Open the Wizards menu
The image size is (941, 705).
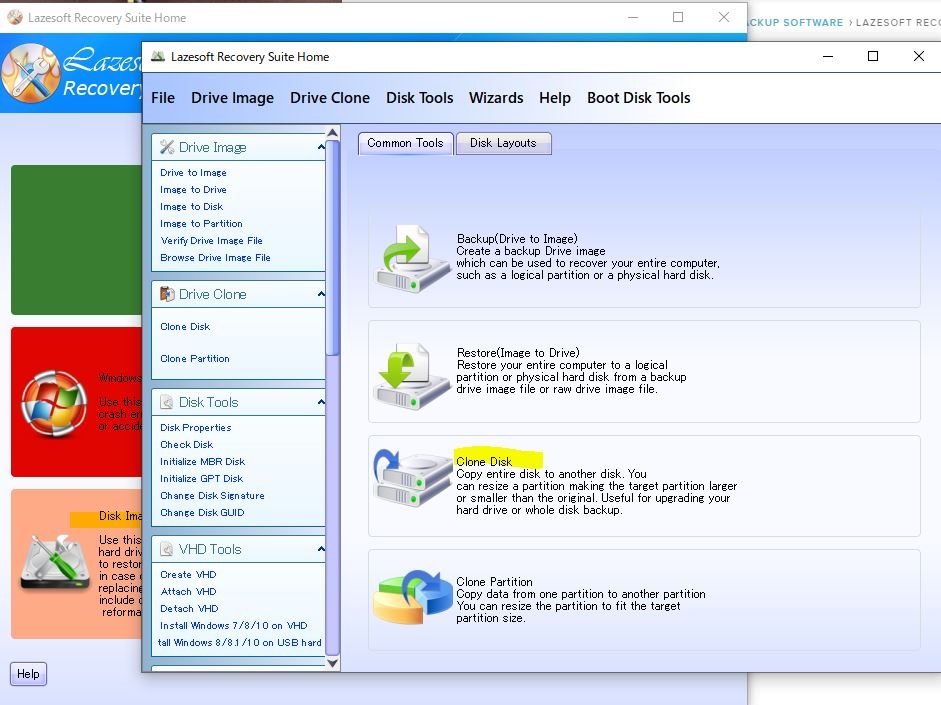click(496, 98)
